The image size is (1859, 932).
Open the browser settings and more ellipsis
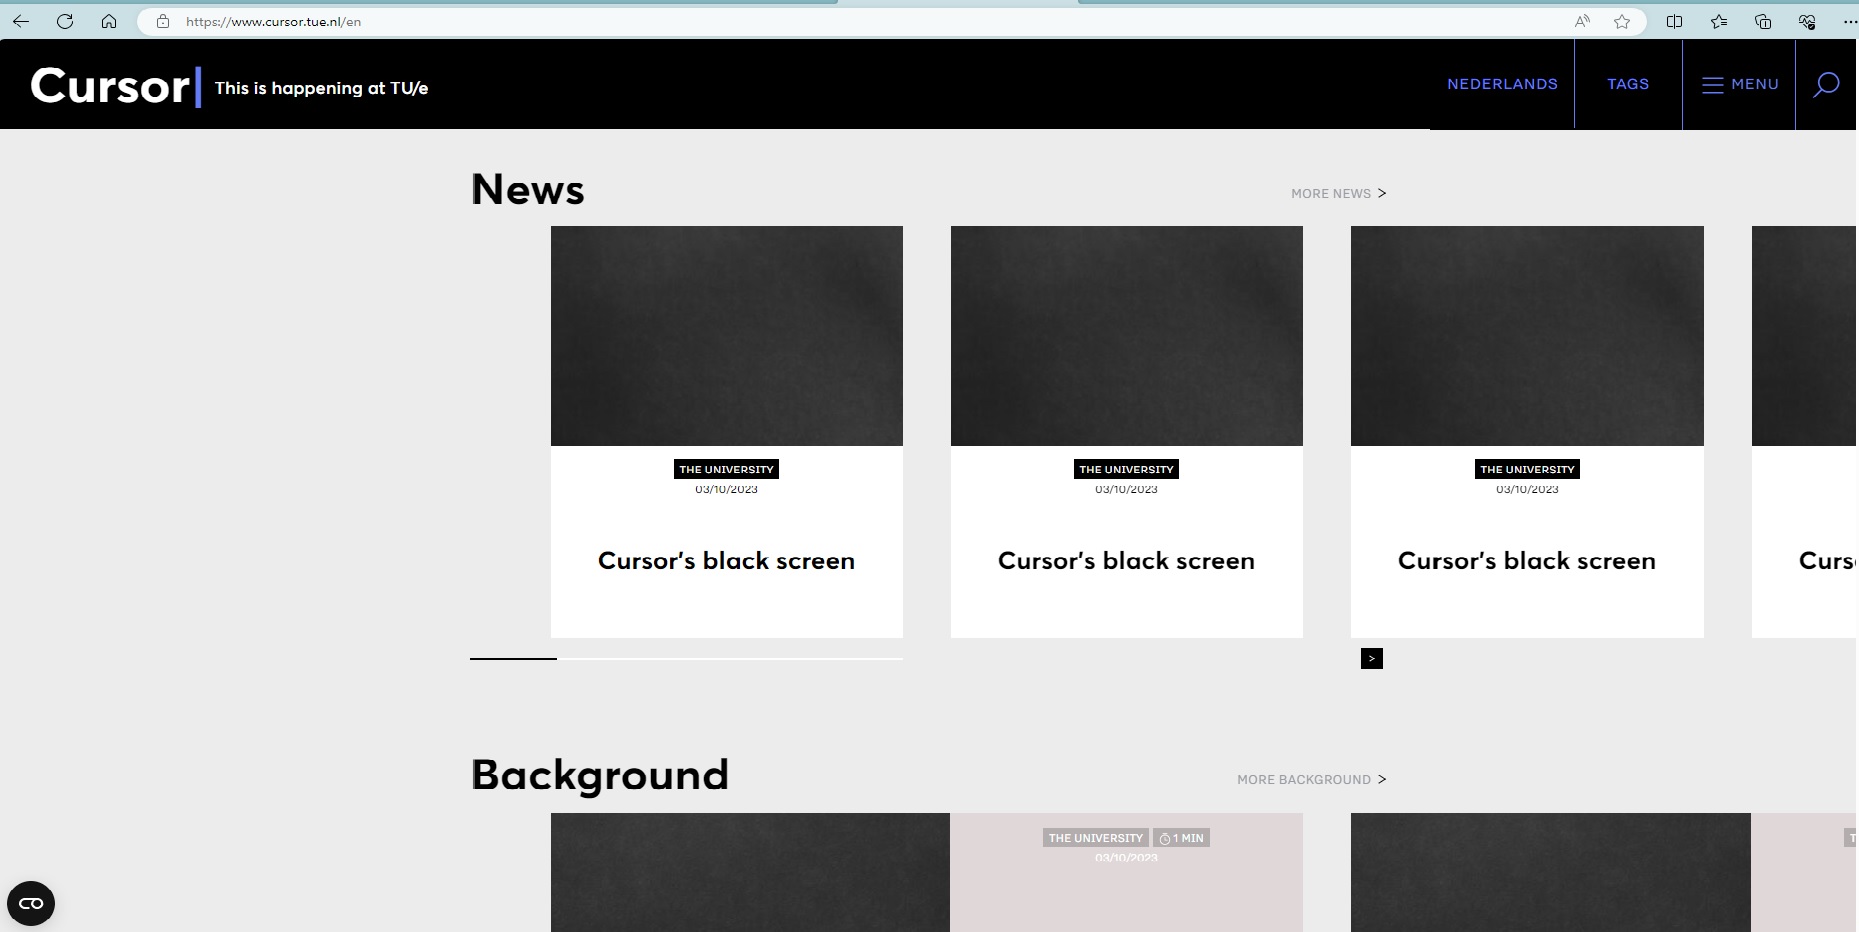1849,21
